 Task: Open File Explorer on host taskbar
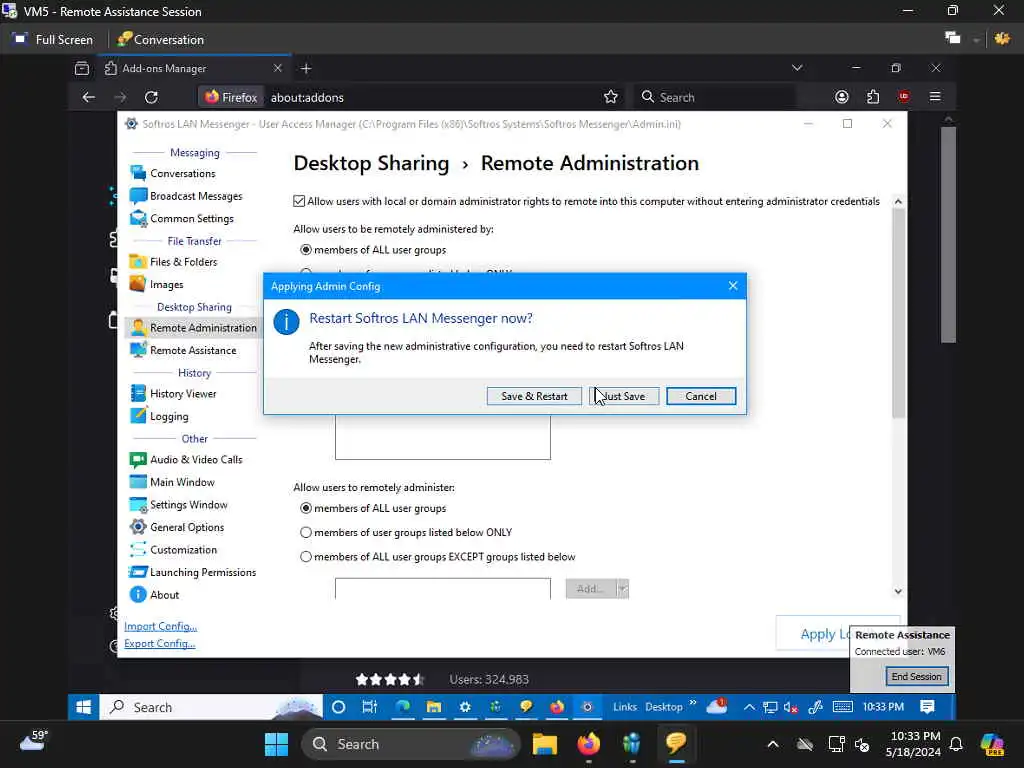pyautogui.click(x=545, y=744)
